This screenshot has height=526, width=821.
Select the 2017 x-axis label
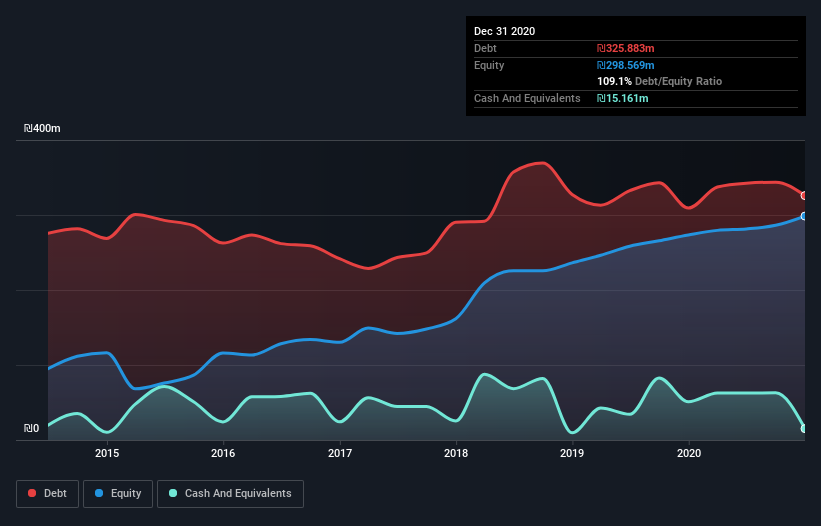coord(340,453)
